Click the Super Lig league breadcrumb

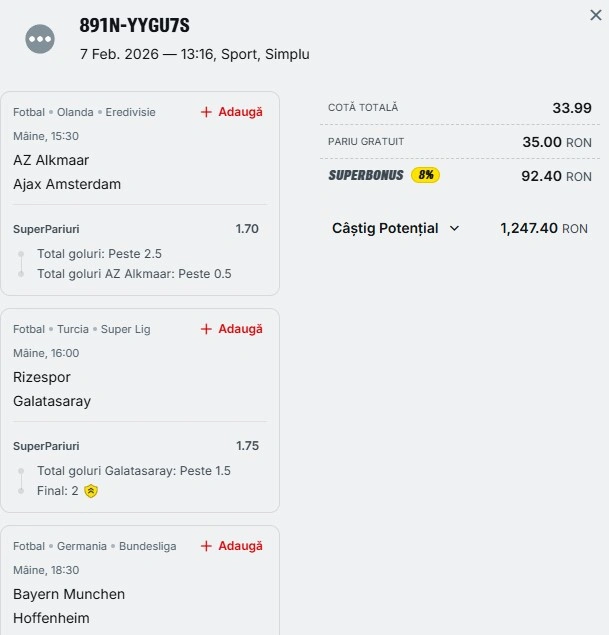tap(125, 329)
